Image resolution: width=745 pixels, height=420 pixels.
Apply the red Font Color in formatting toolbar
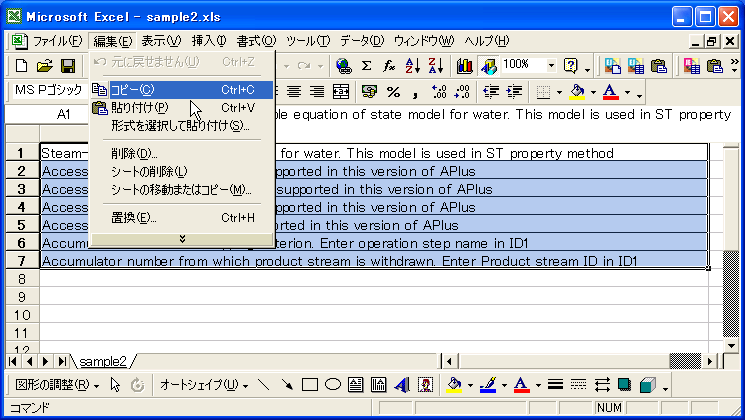tap(611, 91)
